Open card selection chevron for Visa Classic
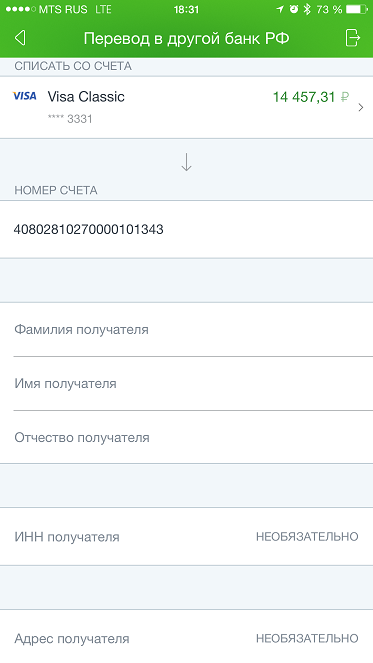 tap(361, 107)
